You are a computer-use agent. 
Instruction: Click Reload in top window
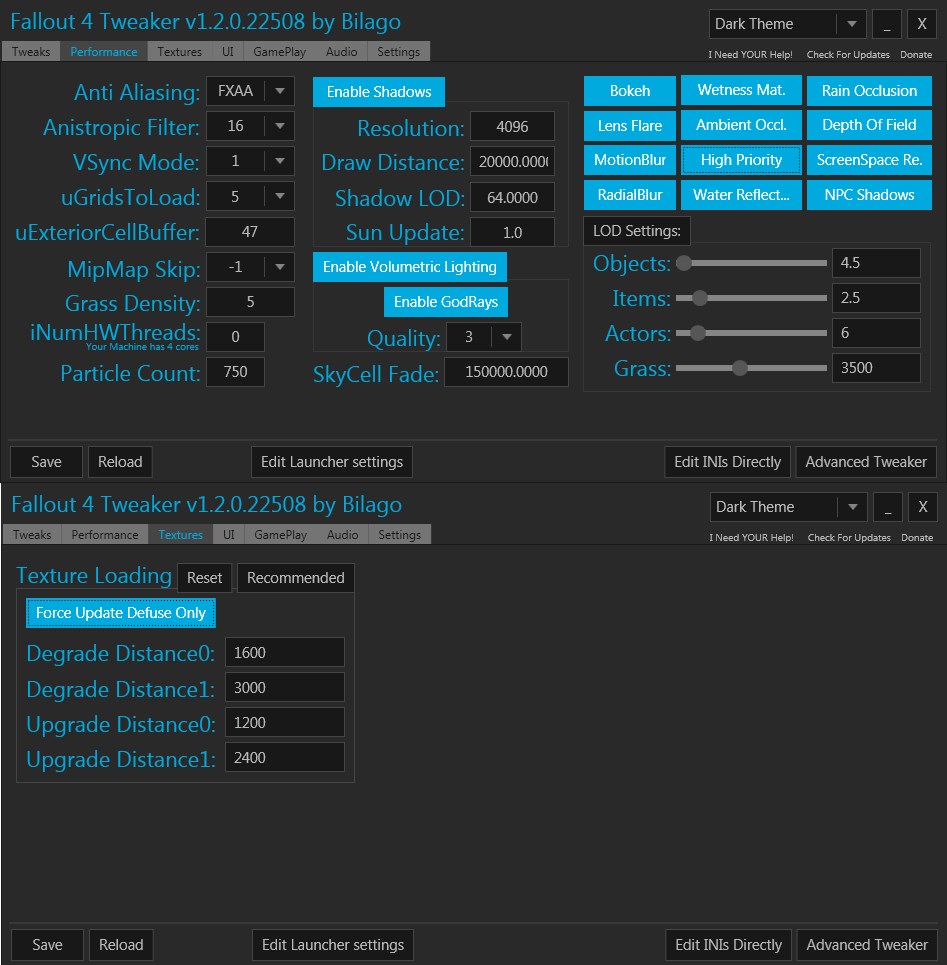tap(120, 462)
